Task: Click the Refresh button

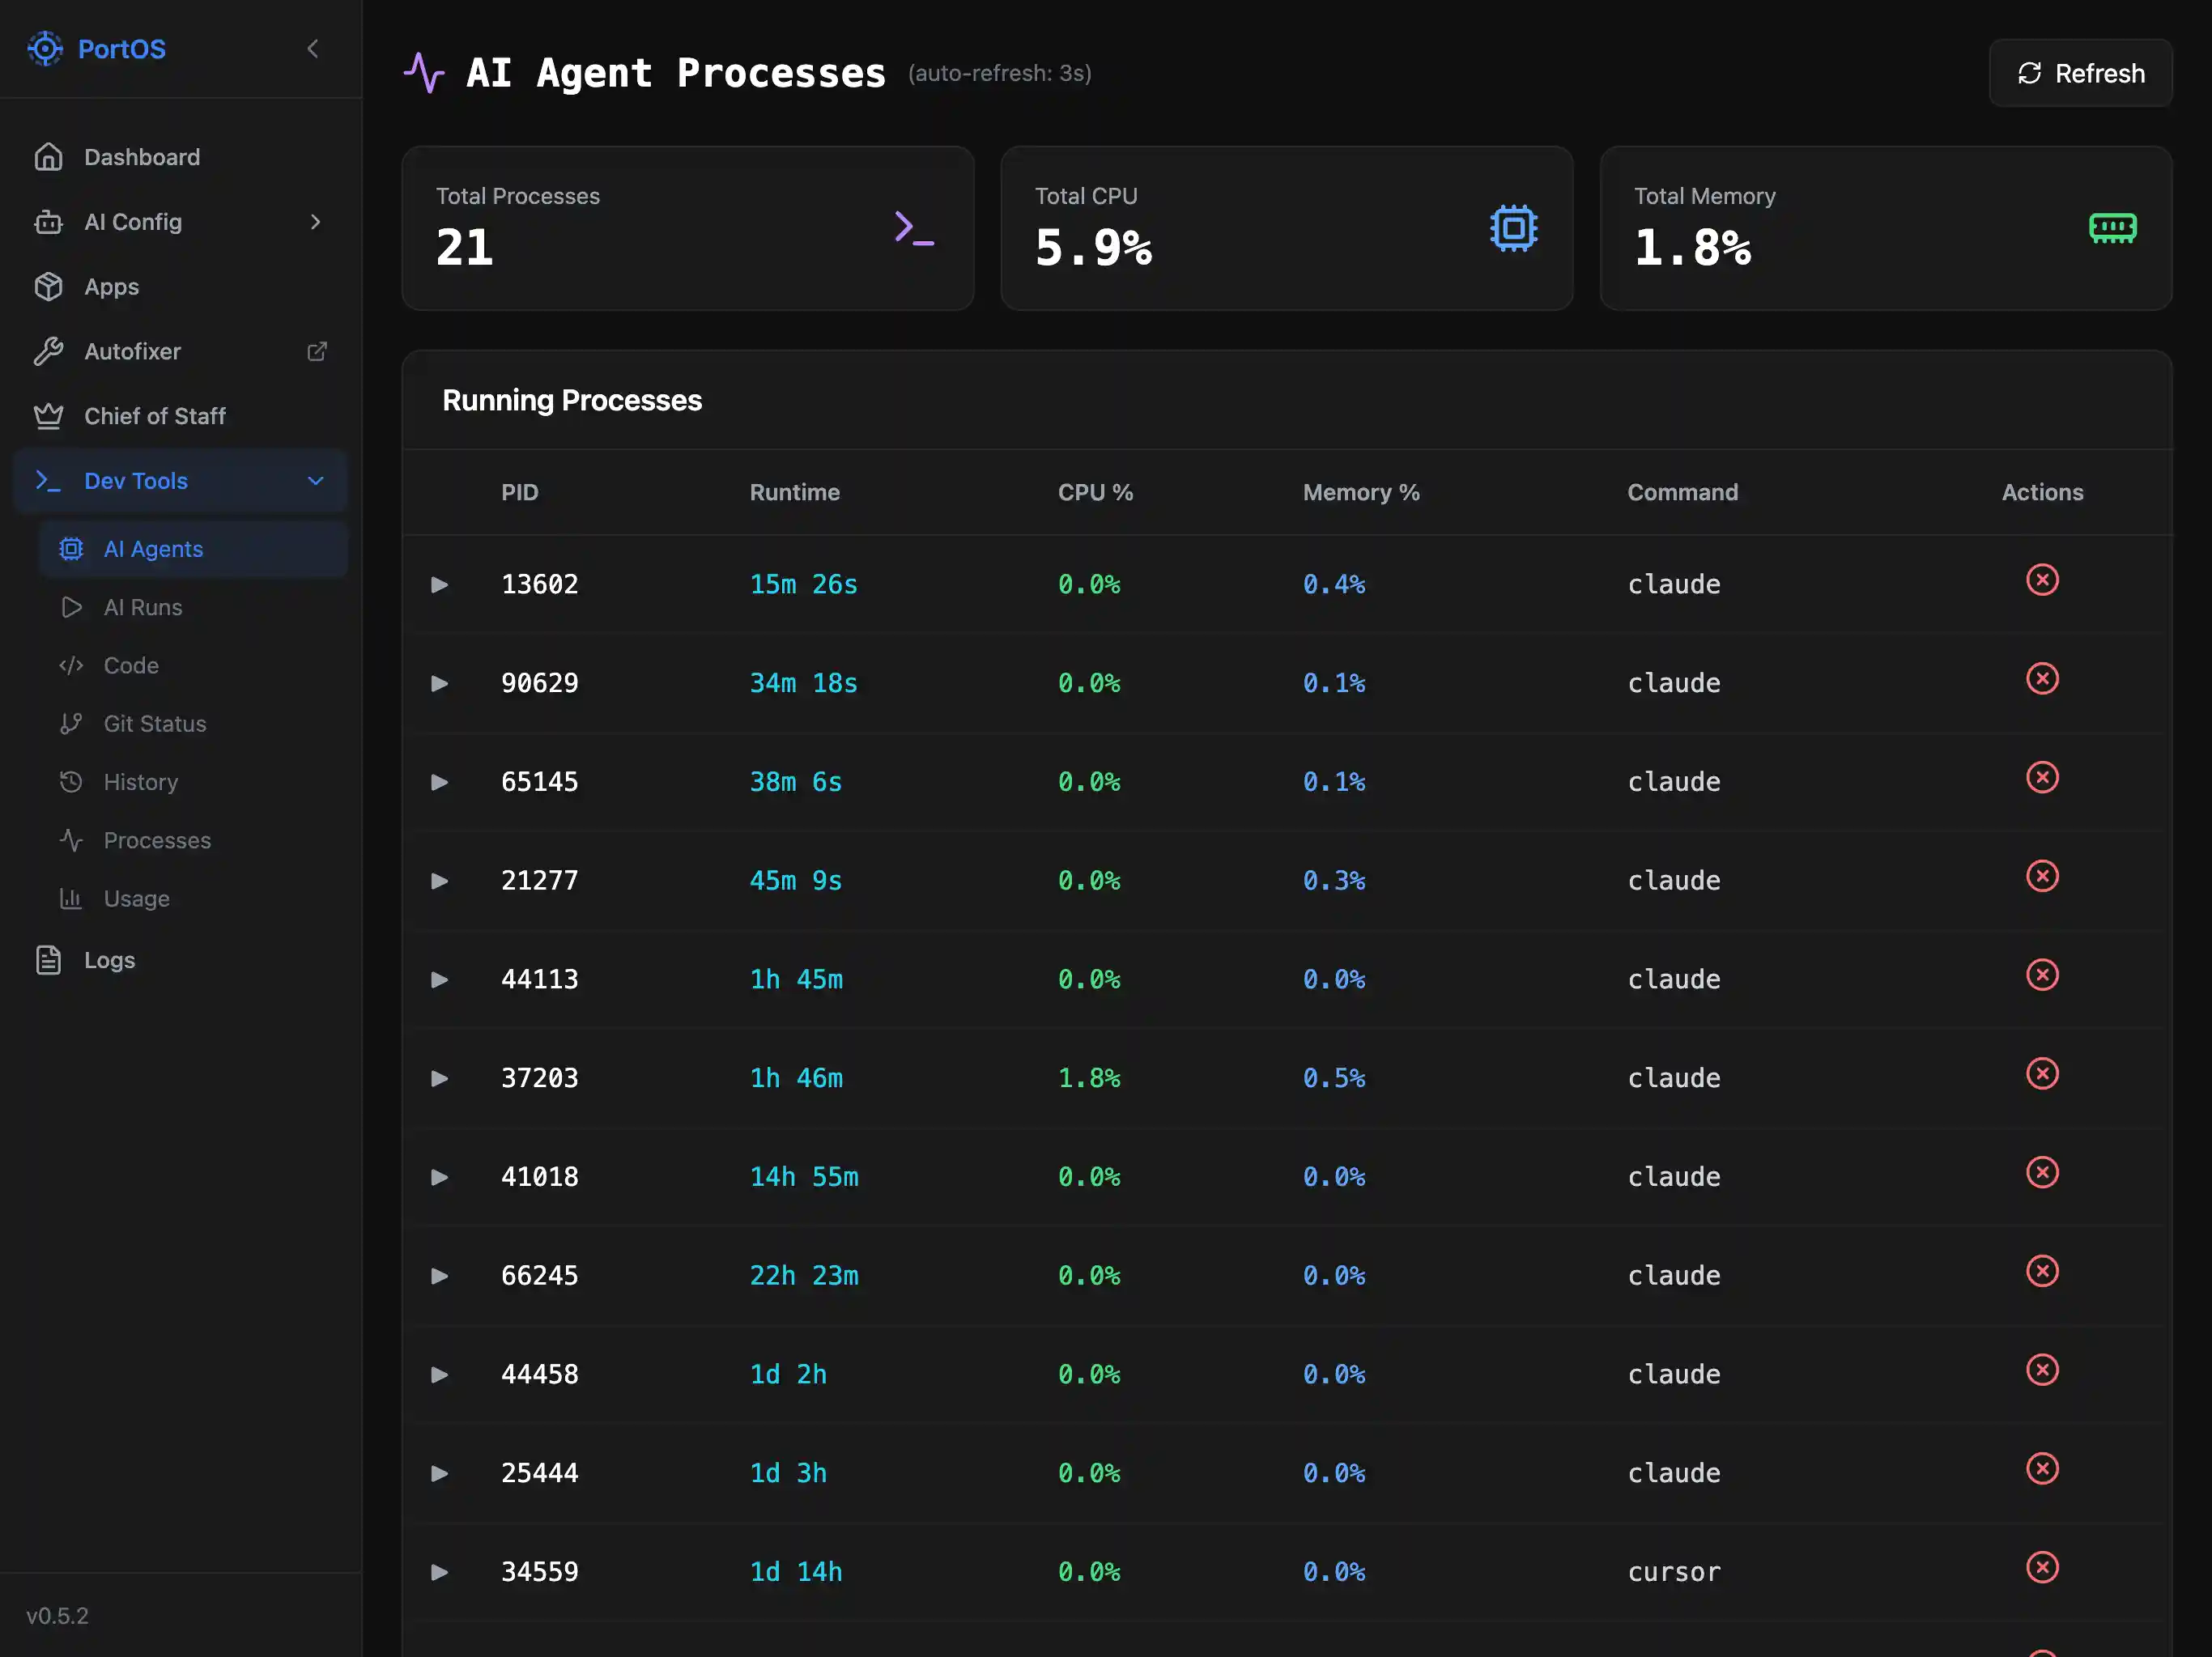Action: coord(2079,73)
